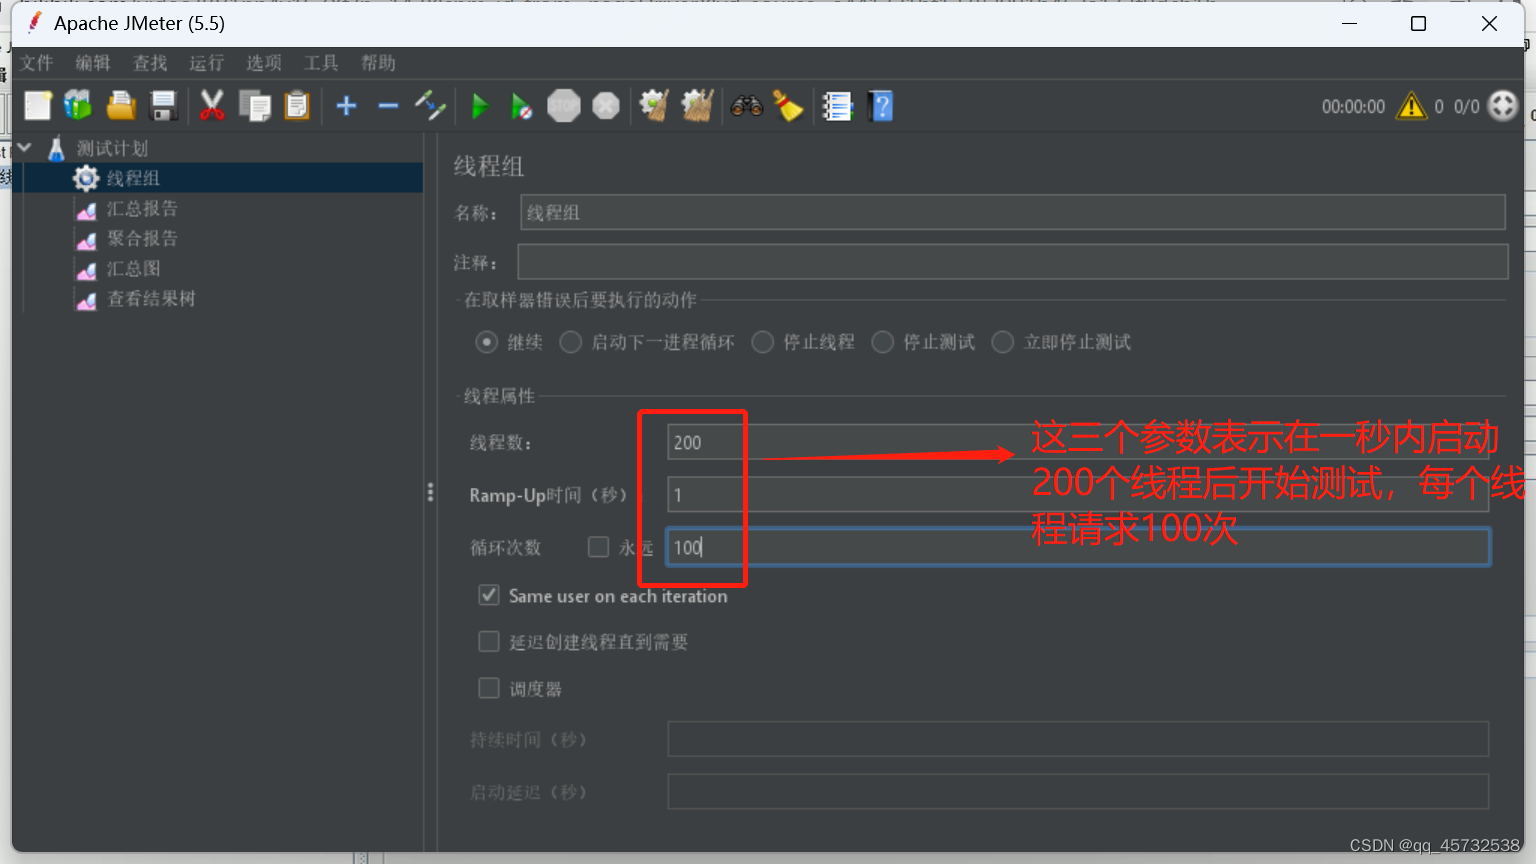Collapse the 测试计划 tree node arrow
Image resolution: width=1536 pixels, height=864 pixels.
[x=25, y=148]
